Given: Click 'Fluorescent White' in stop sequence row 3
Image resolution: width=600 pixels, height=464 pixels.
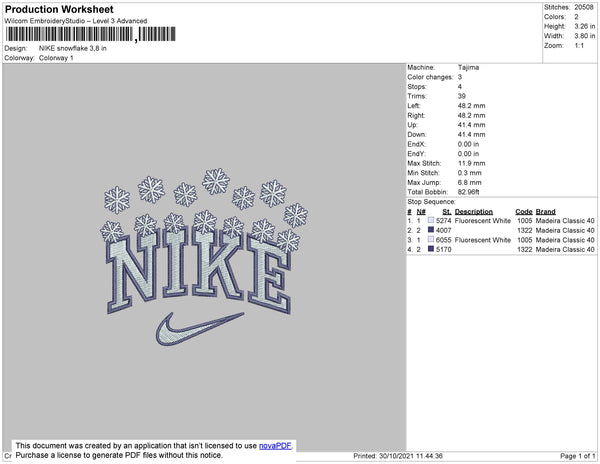Looking at the screenshot, I should click(483, 240).
